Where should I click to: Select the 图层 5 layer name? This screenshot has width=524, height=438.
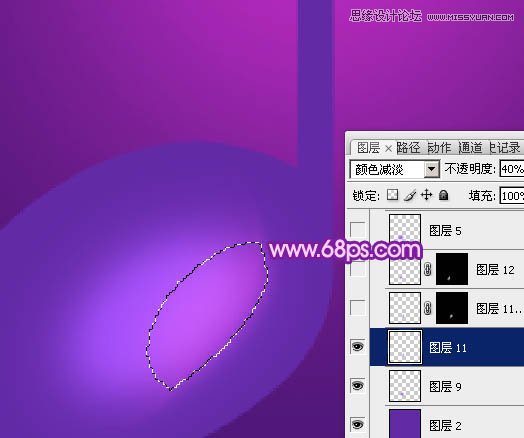(x=445, y=231)
